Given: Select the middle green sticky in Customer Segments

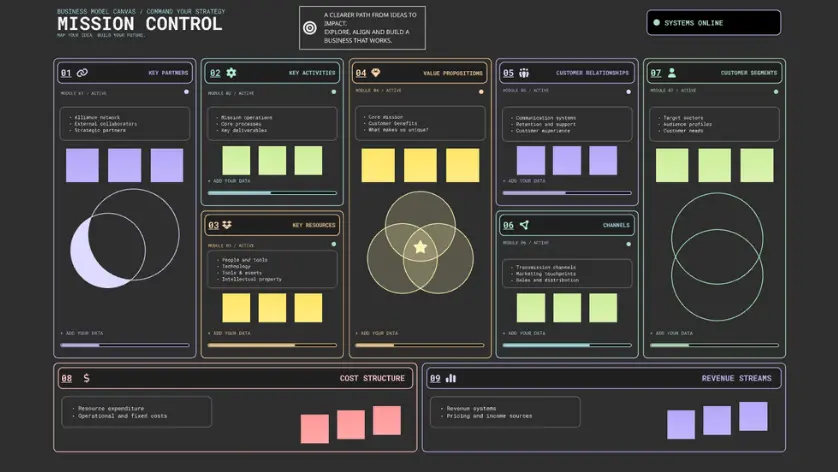Looking at the screenshot, I should pyautogui.click(x=715, y=165).
